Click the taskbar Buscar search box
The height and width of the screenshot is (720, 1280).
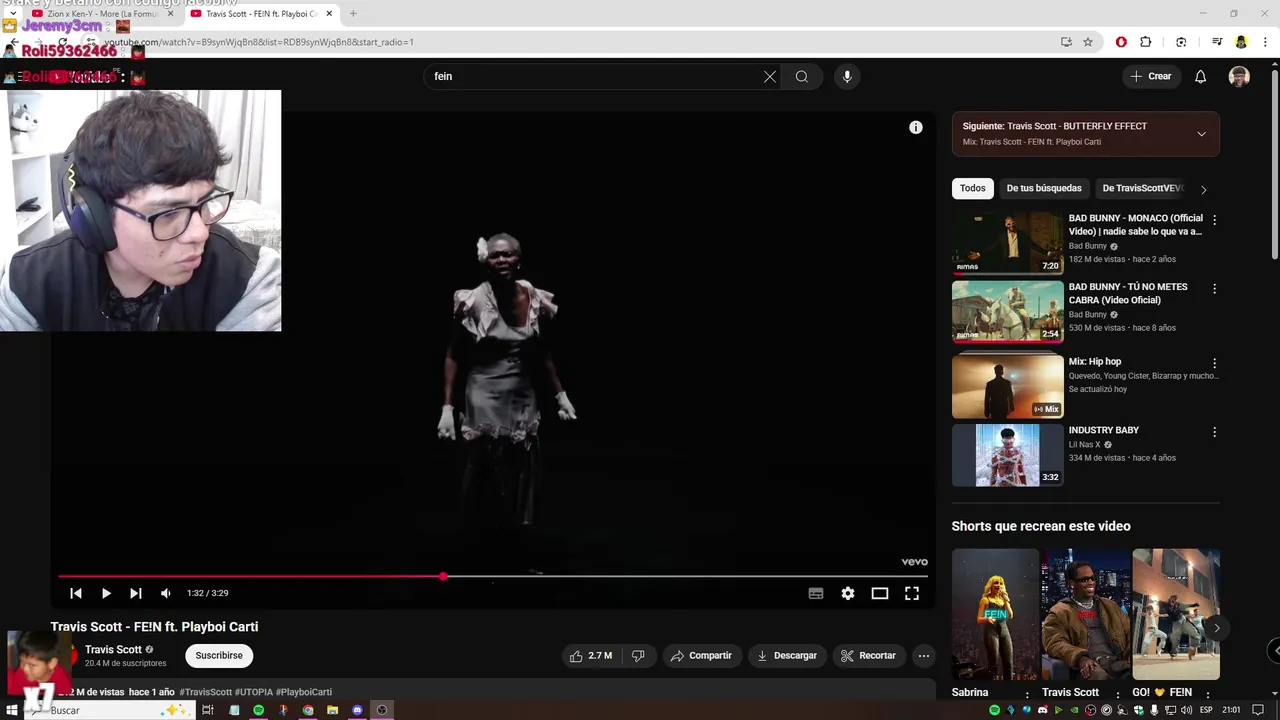(110, 710)
